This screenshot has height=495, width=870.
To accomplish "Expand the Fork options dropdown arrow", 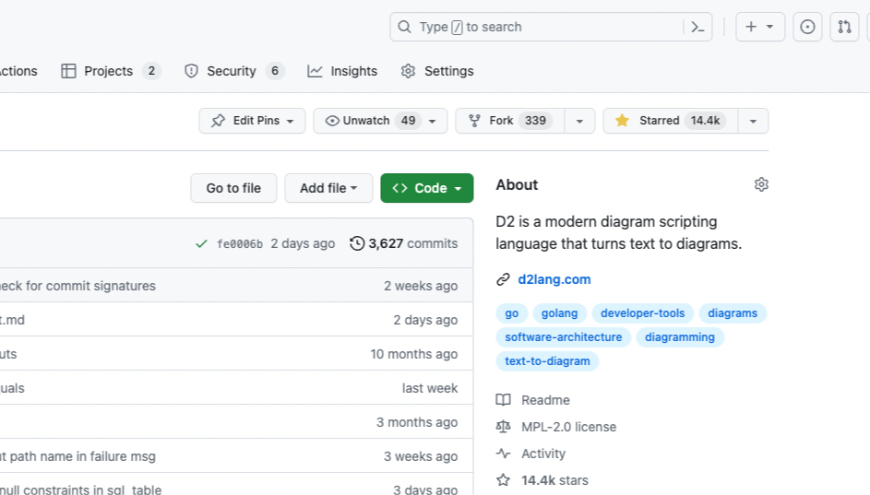I will [579, 121].
